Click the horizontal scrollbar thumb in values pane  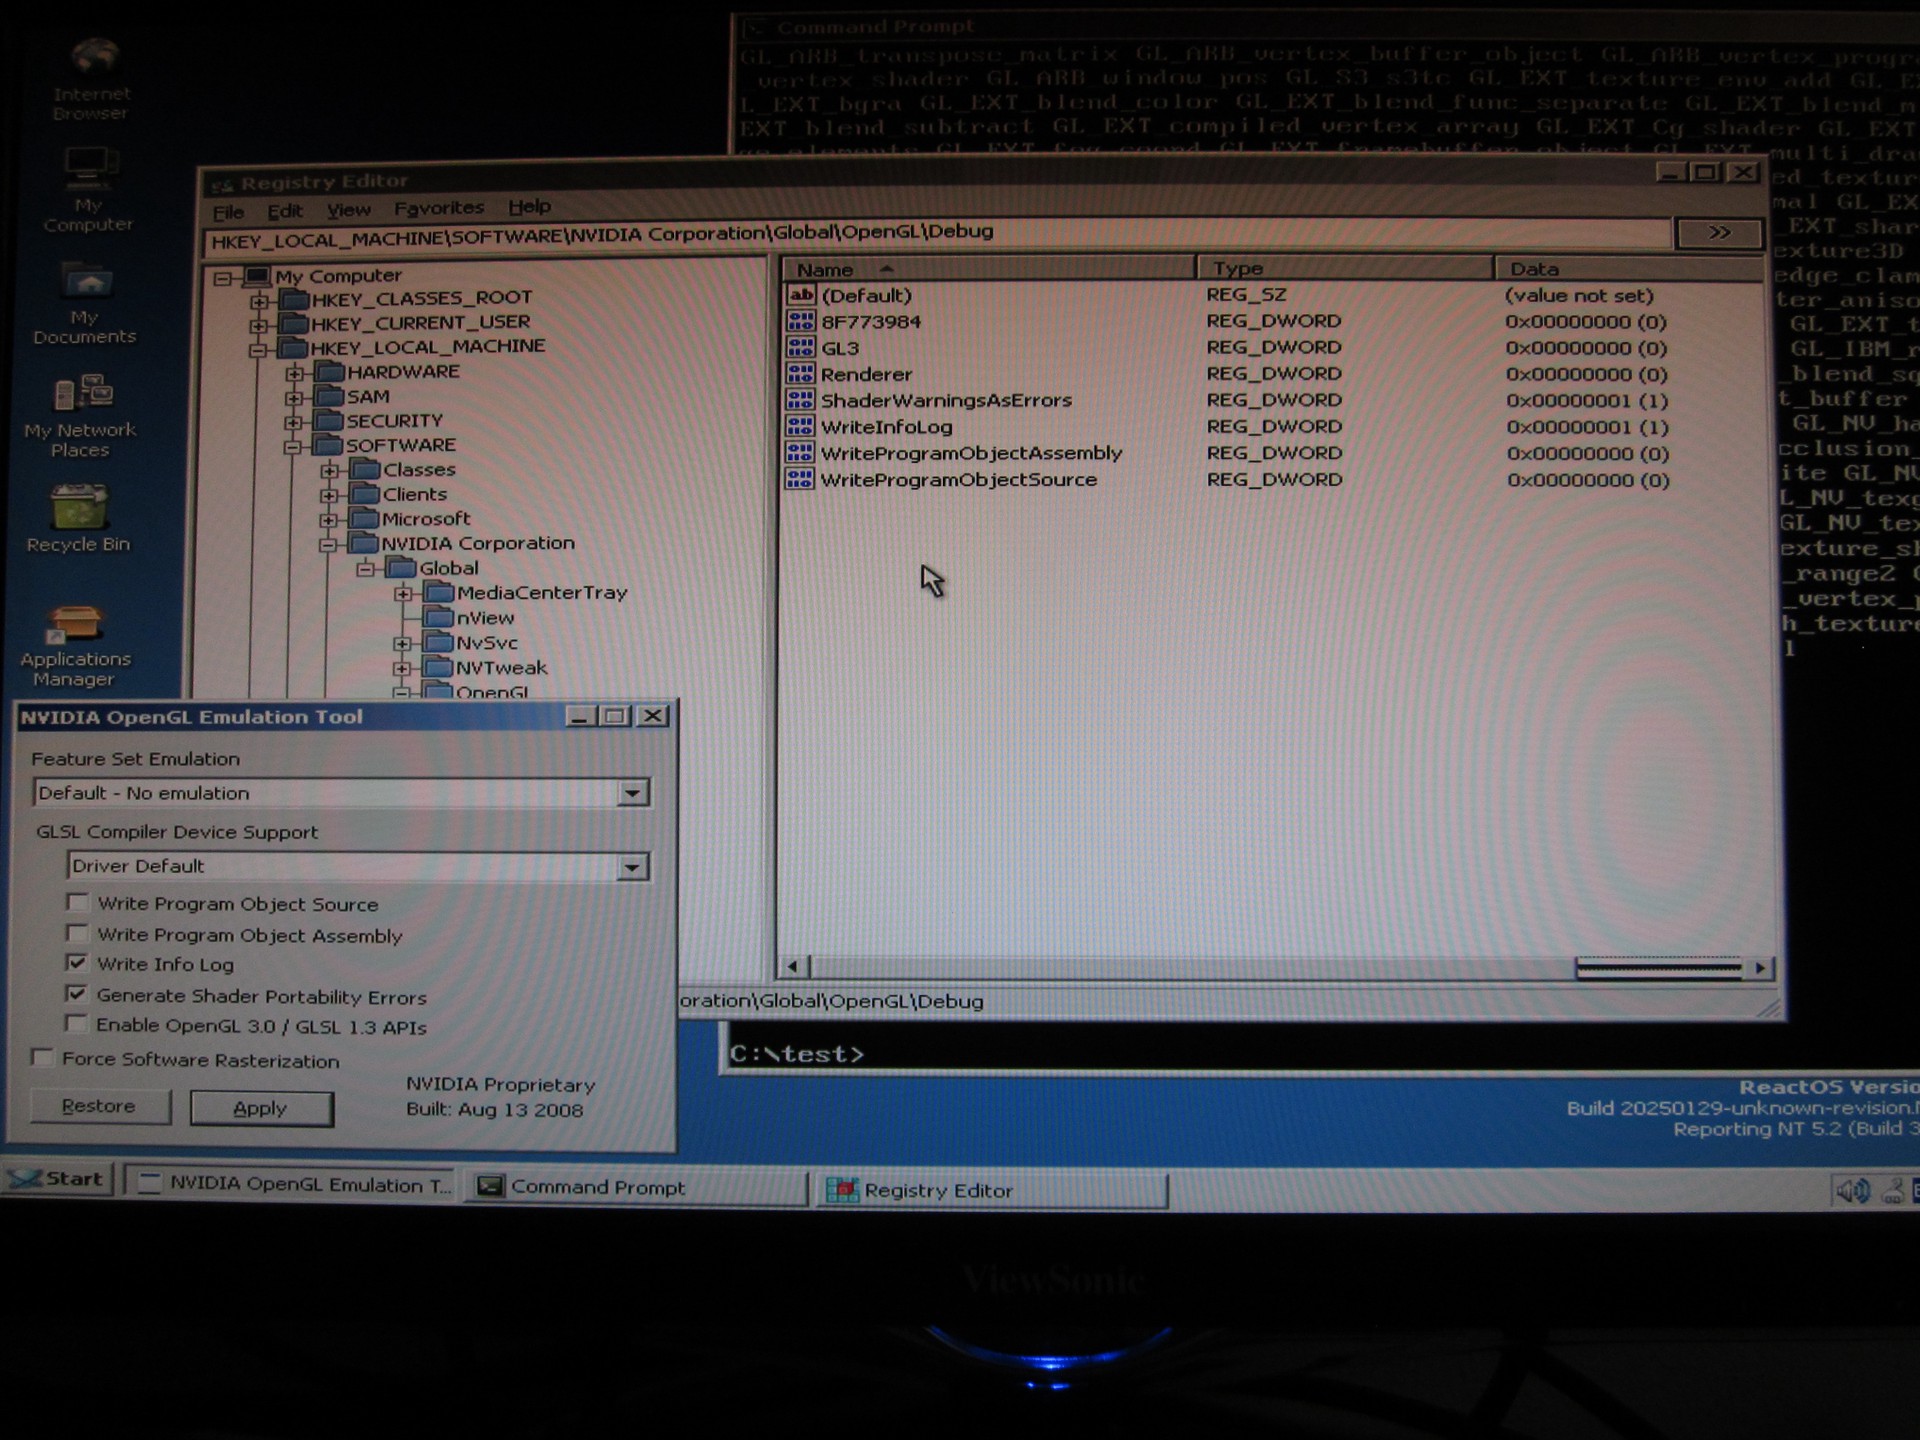click(x=1658, y=967)
